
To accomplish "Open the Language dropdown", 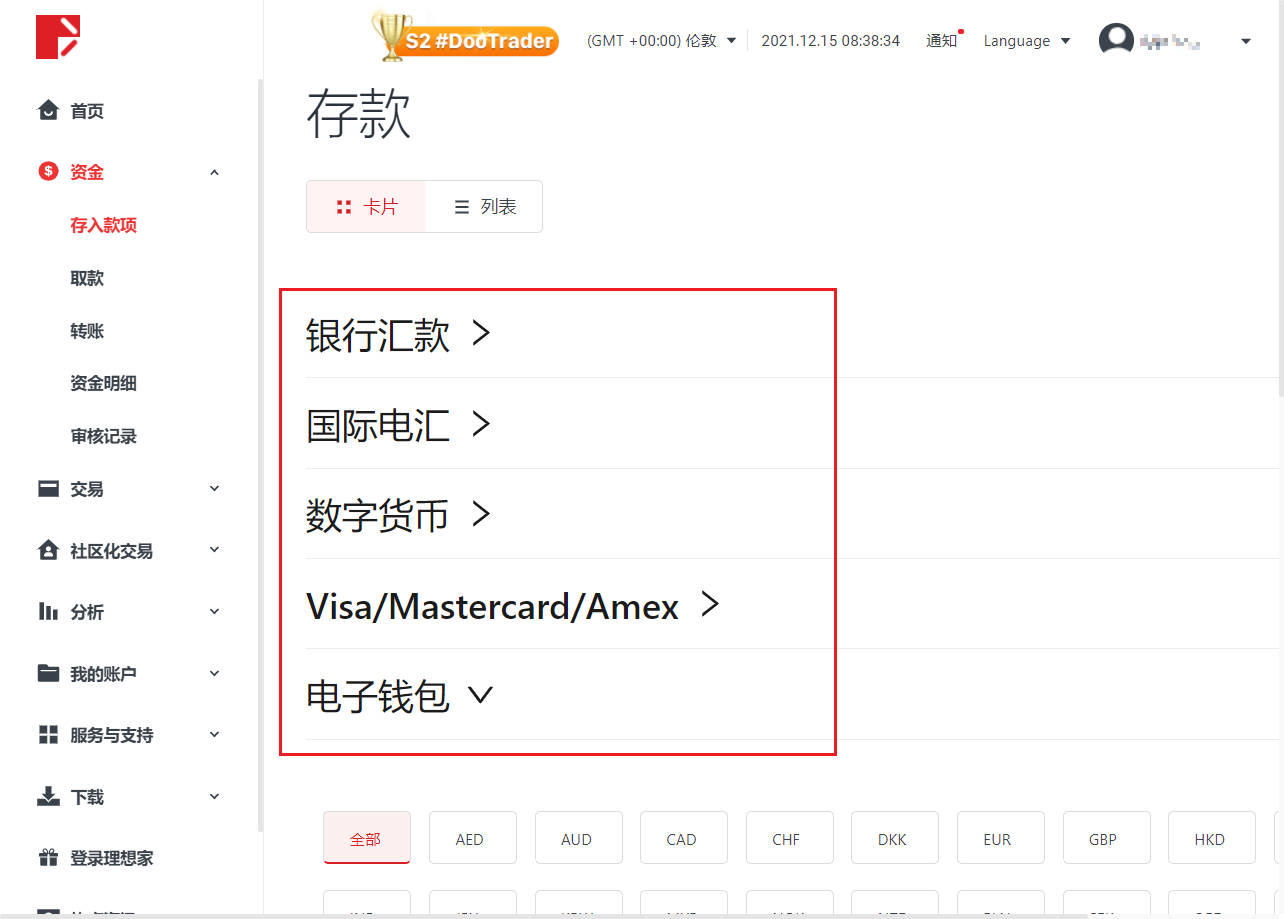I will coord(1026,41).
